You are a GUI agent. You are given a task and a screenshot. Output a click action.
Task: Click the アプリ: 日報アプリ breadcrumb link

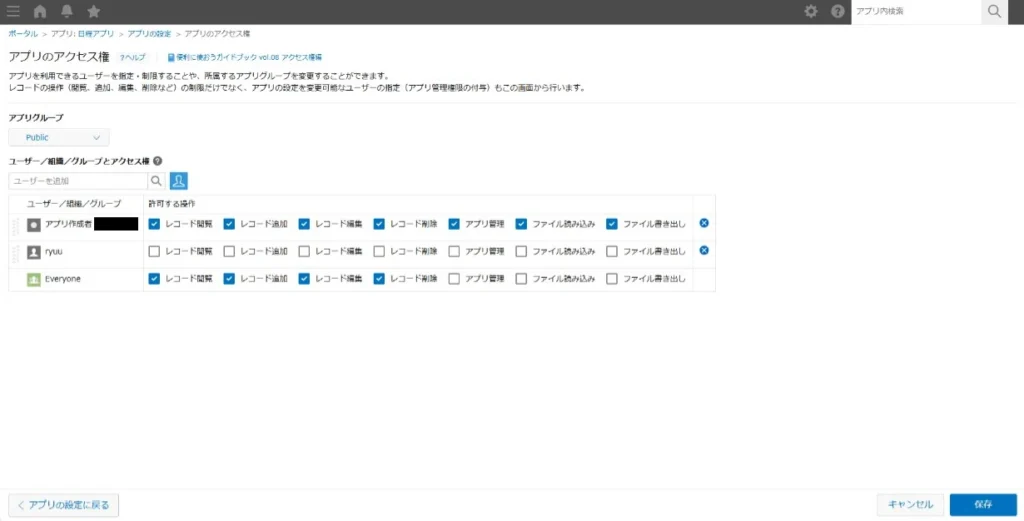82,34
